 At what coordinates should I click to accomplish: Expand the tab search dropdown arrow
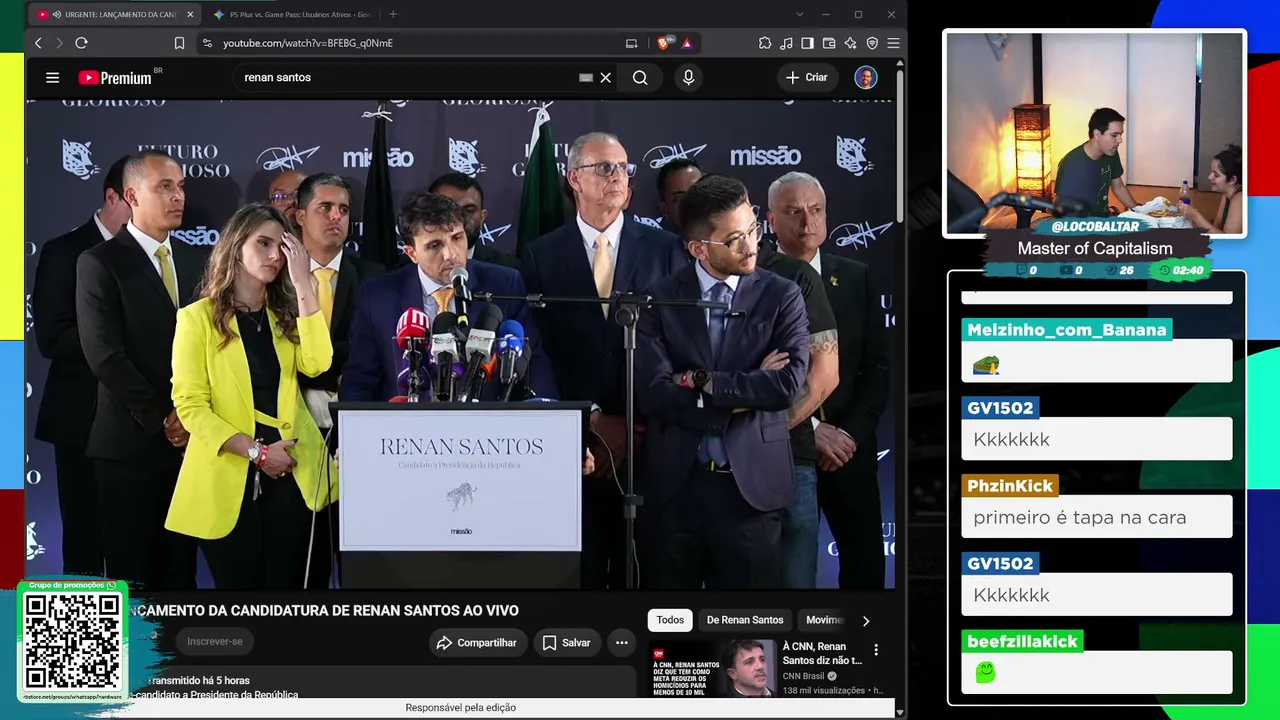799,14
